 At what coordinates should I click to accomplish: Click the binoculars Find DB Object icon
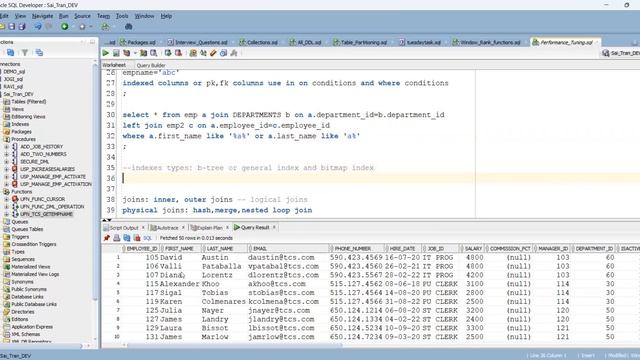(x=129, y=27)
